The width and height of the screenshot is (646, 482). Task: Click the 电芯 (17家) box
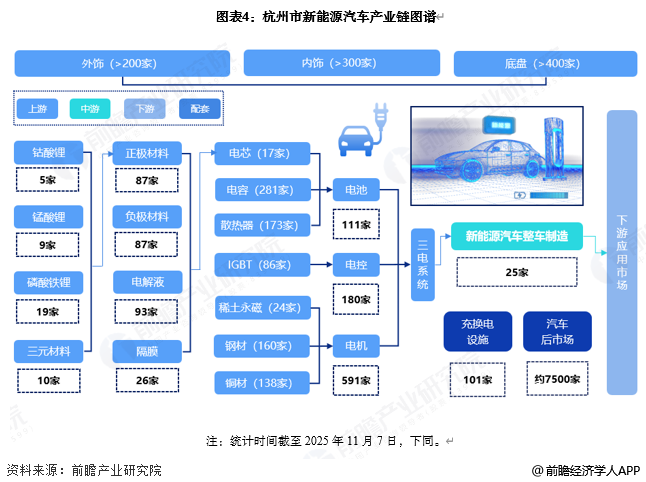coord(258,154)
